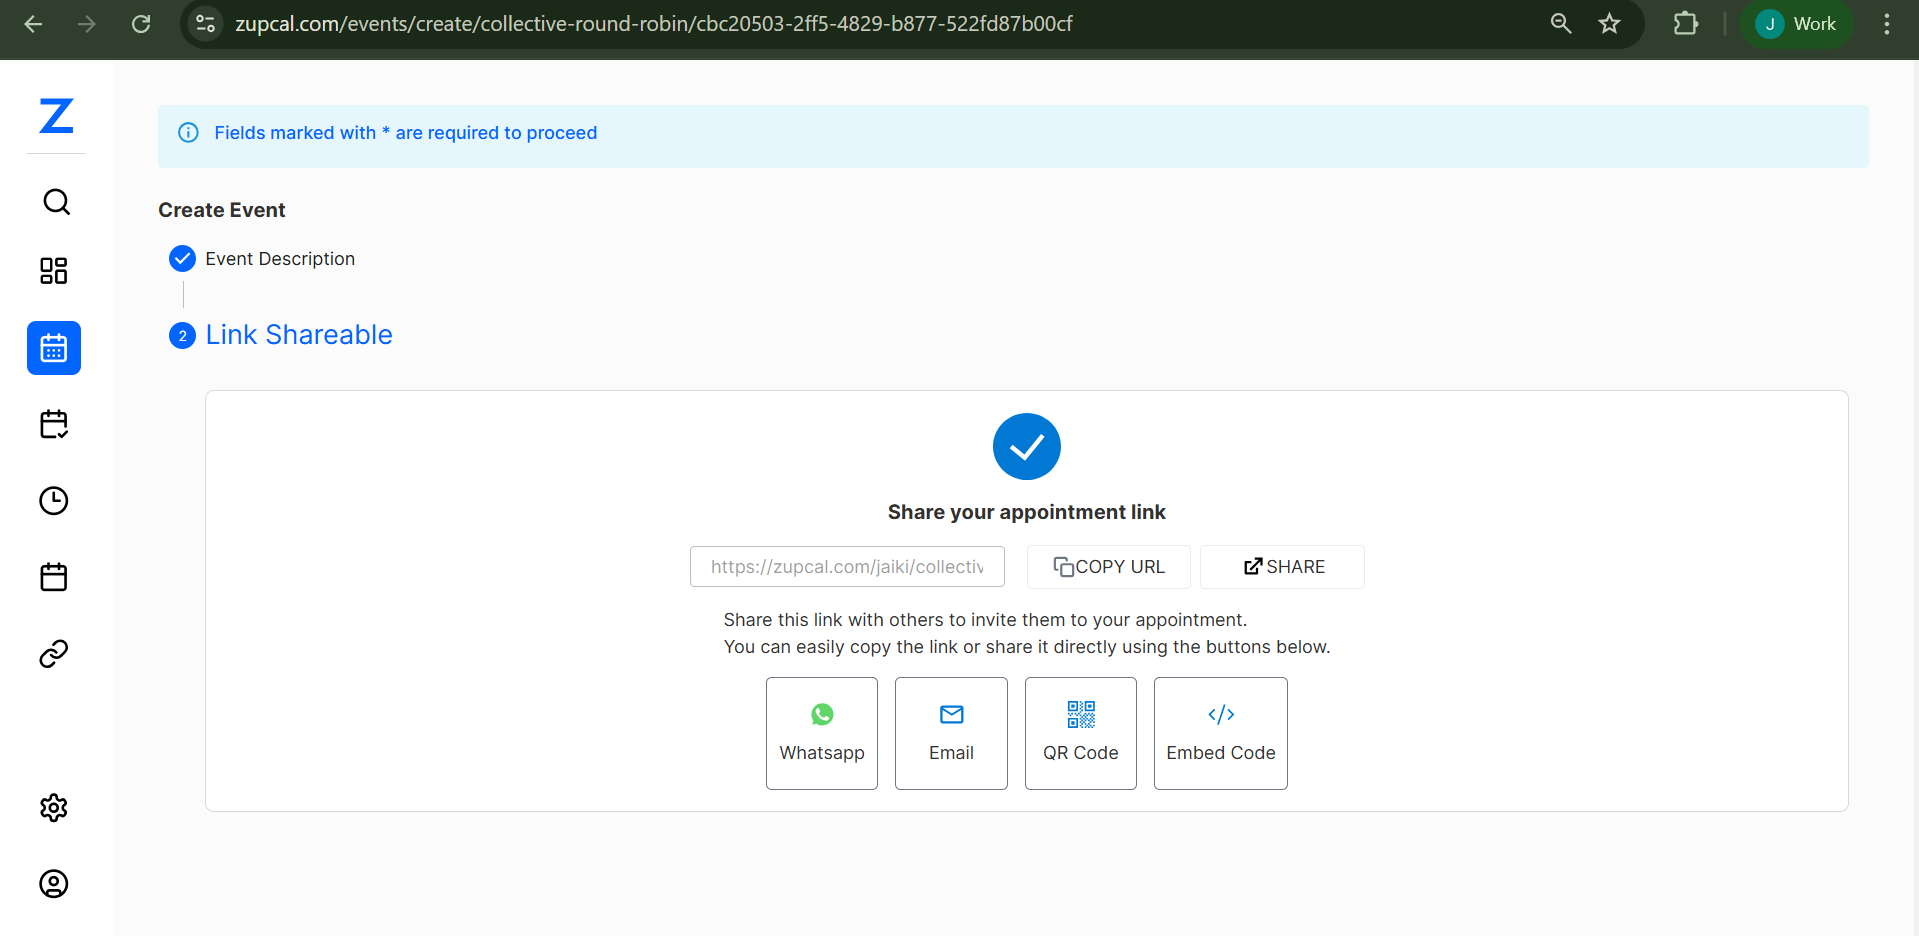Generate a QR Code for the link
This screenshot has height=936, width=1919.
pos(1080,732)
